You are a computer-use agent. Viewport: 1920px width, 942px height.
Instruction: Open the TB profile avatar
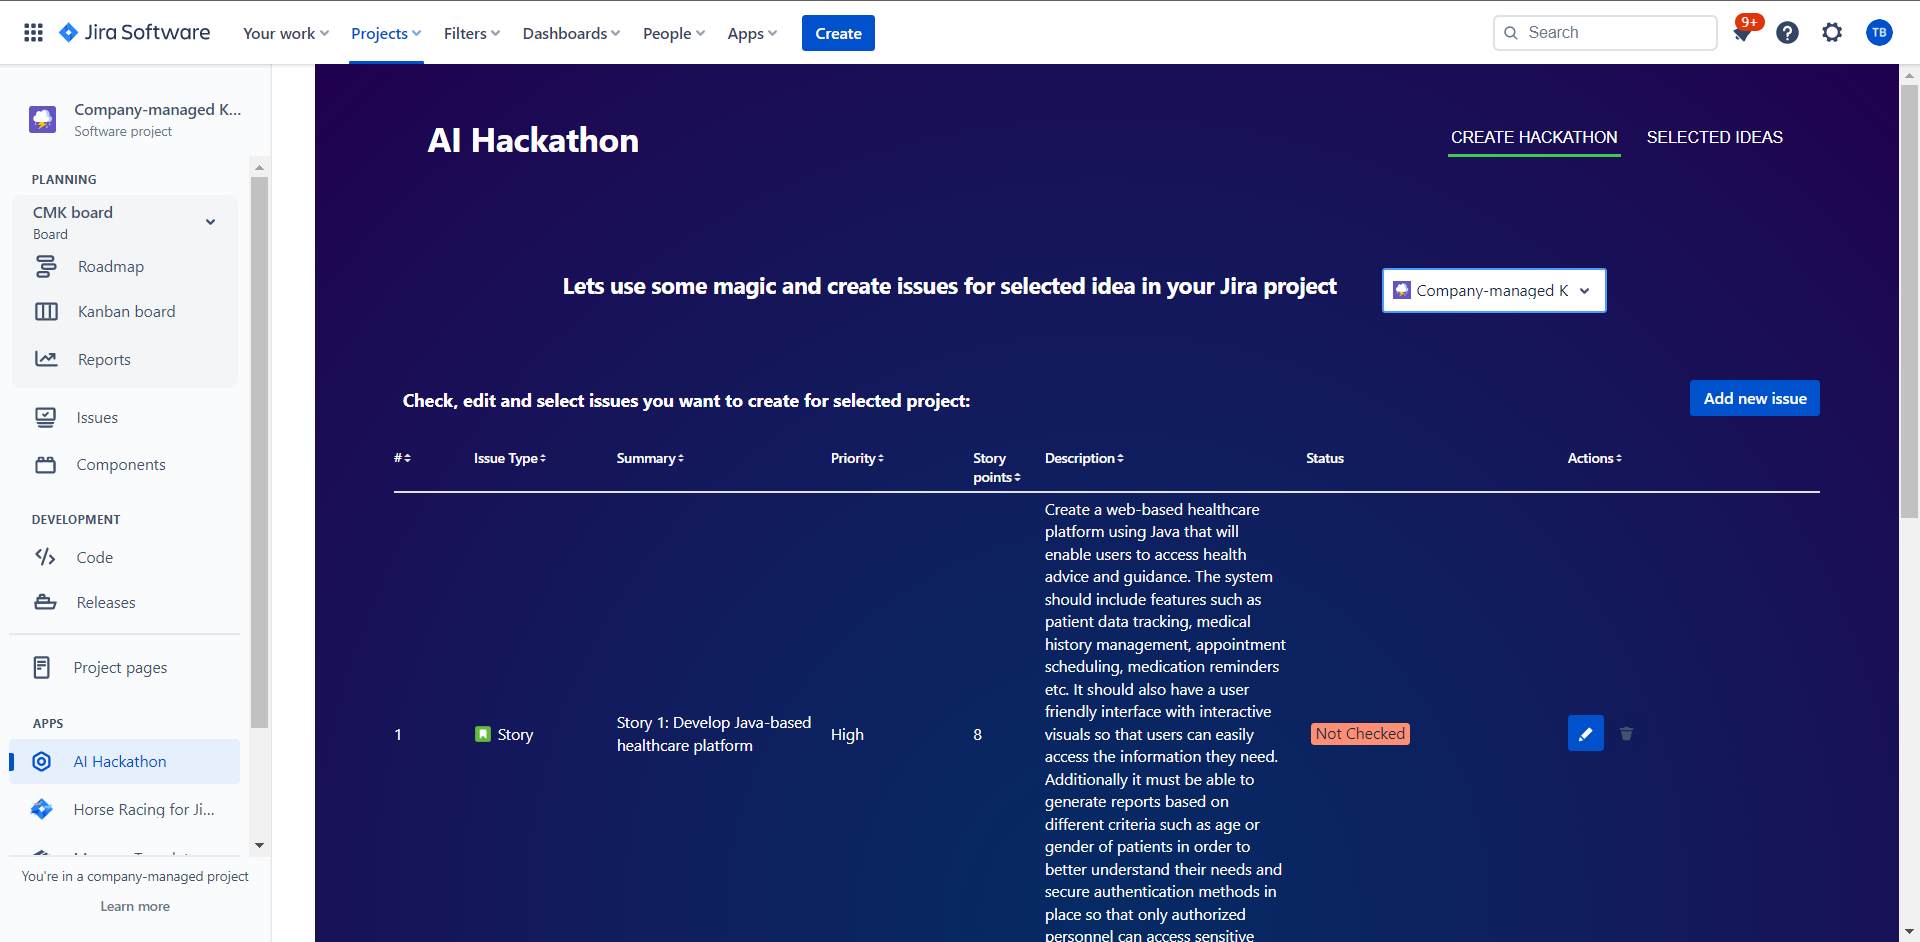[x=1879, y=33]
